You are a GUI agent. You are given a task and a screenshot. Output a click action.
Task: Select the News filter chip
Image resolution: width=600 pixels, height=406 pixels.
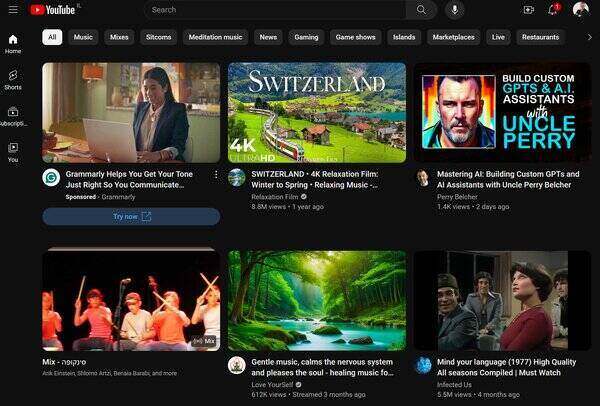click(x=268, y=37)
